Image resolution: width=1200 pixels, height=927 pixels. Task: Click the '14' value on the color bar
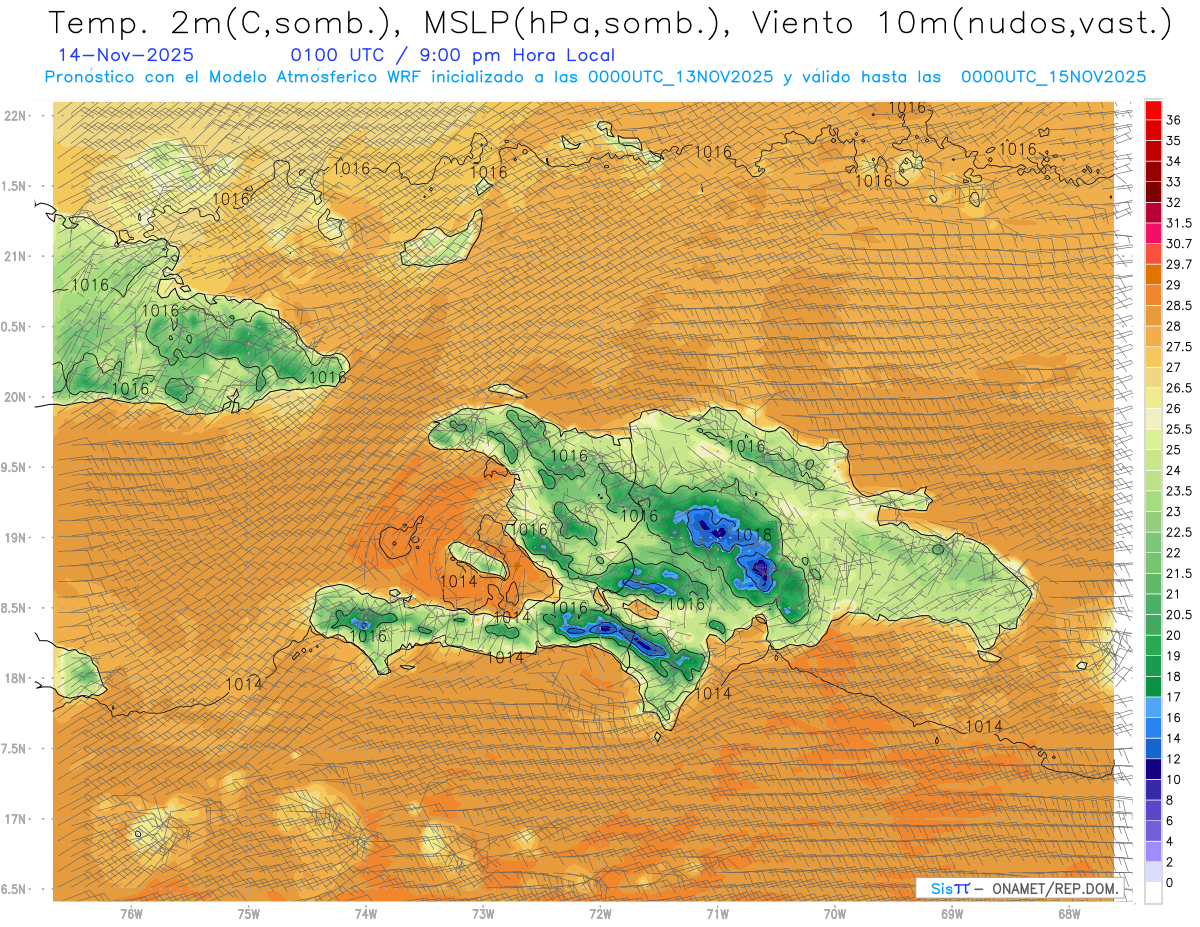1173,738
